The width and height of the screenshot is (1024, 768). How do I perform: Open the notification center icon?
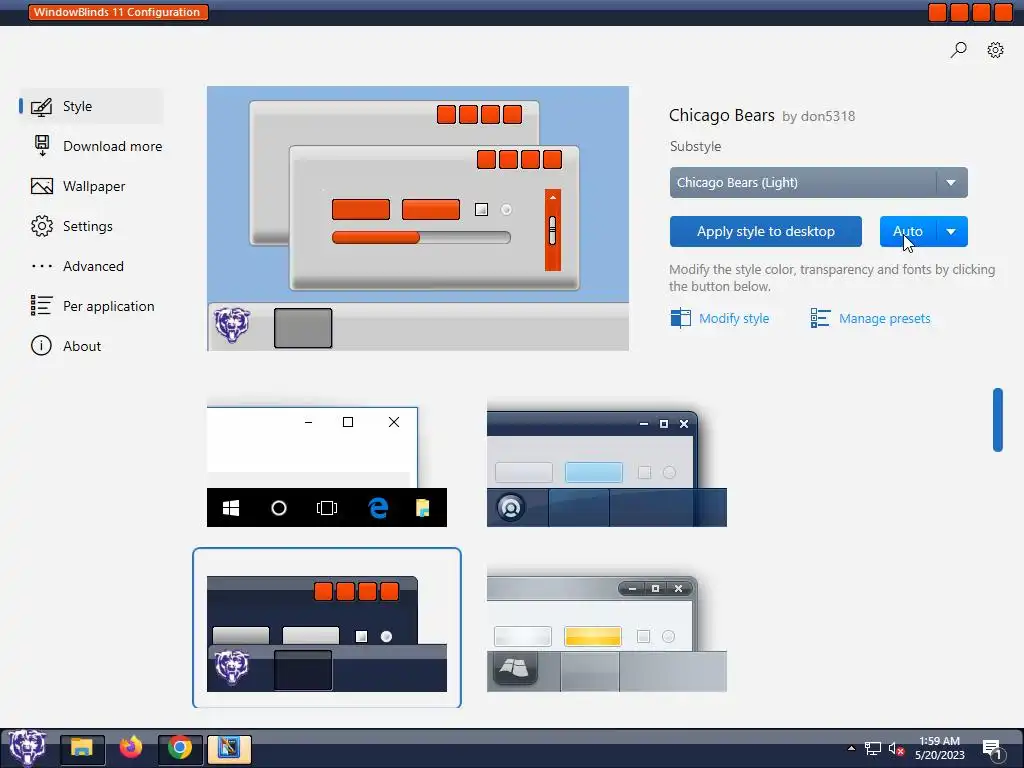click(992, 750)
